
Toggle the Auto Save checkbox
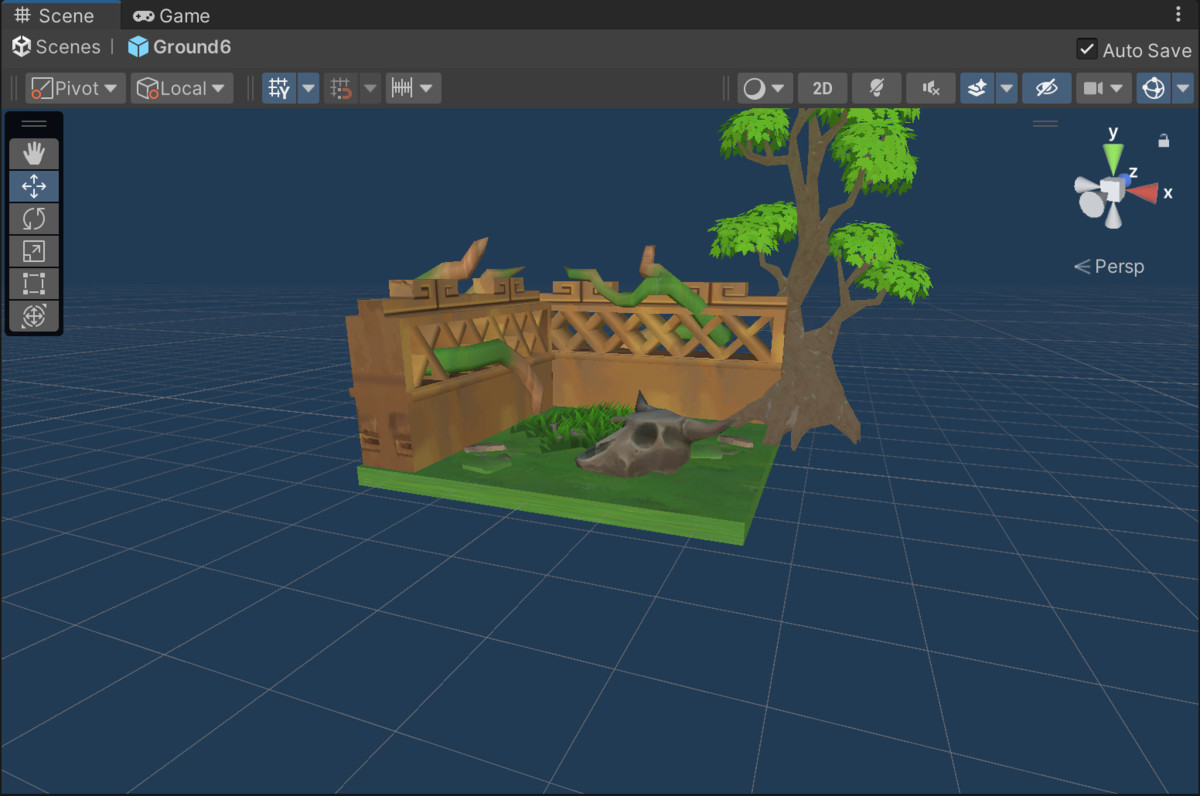pyautogui.click(x=1086, y=49)
